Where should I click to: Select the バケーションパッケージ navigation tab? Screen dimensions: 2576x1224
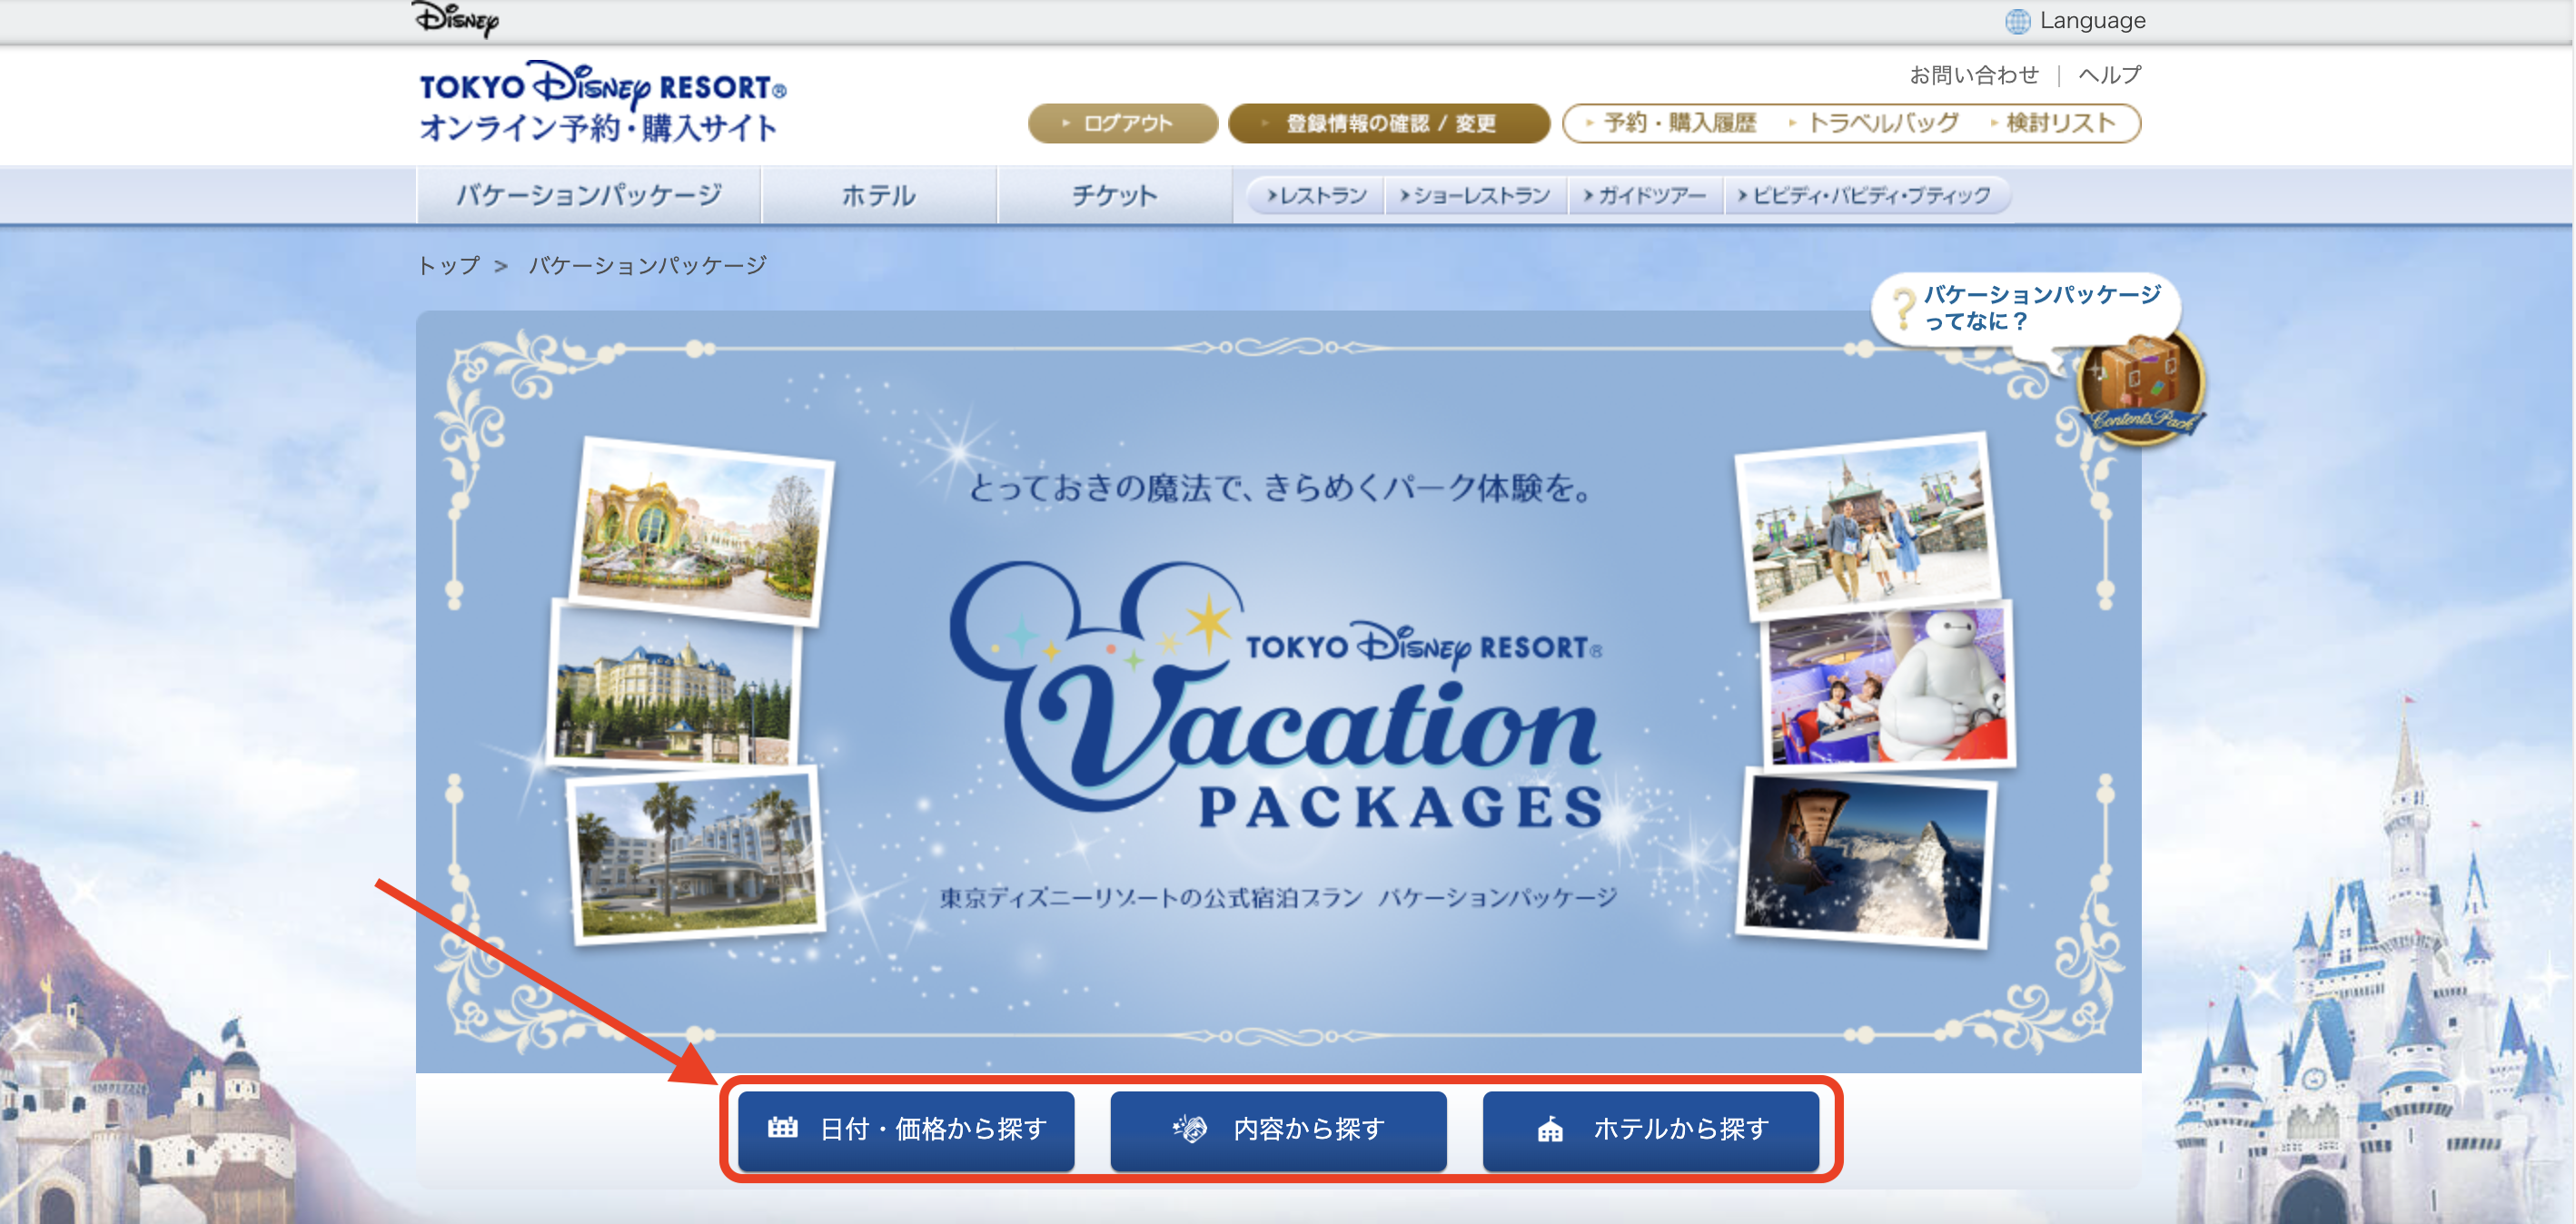point(589,195)
